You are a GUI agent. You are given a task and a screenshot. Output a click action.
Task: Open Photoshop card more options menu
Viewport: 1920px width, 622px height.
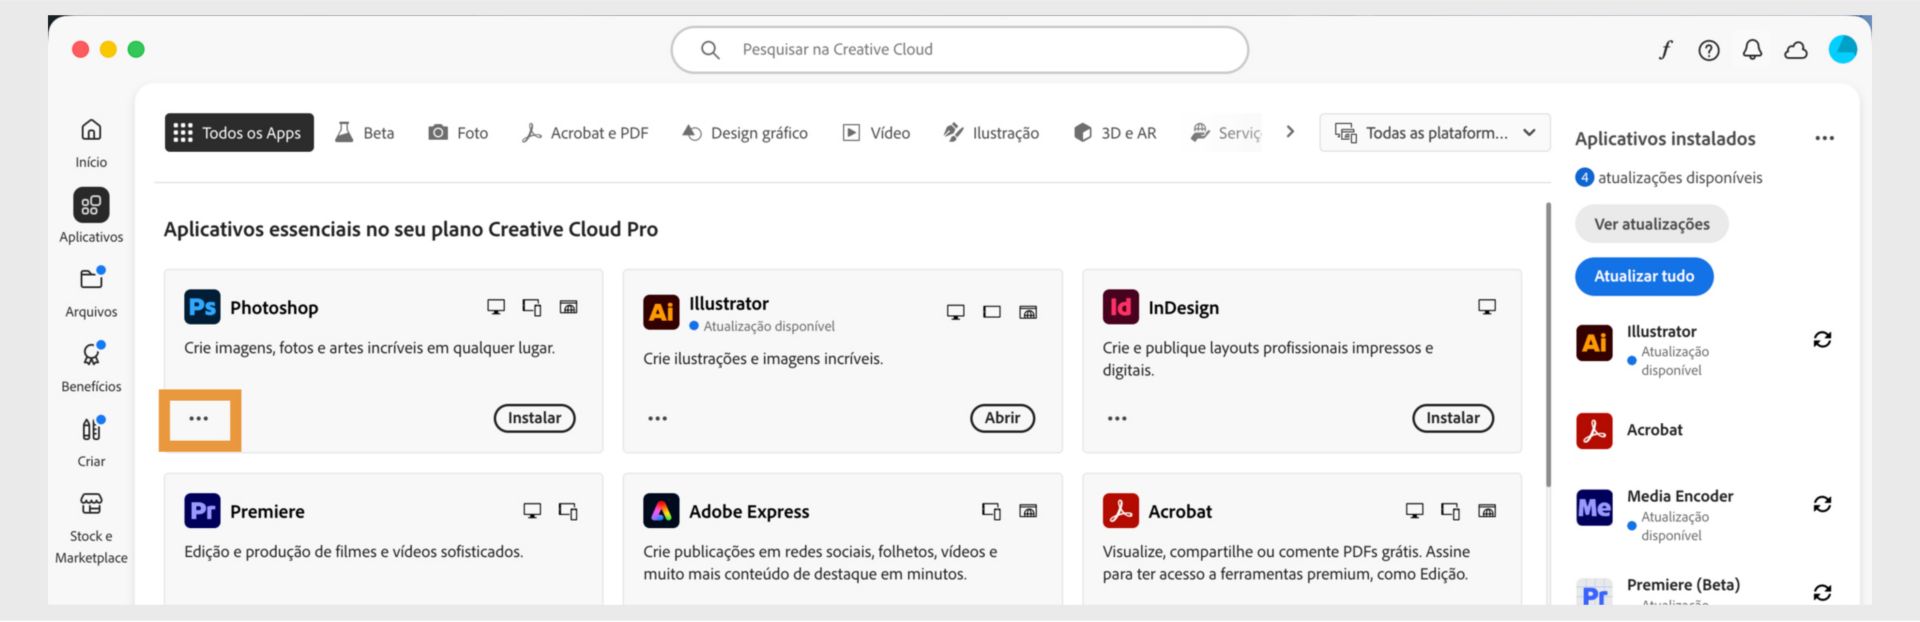click(199, 418)
